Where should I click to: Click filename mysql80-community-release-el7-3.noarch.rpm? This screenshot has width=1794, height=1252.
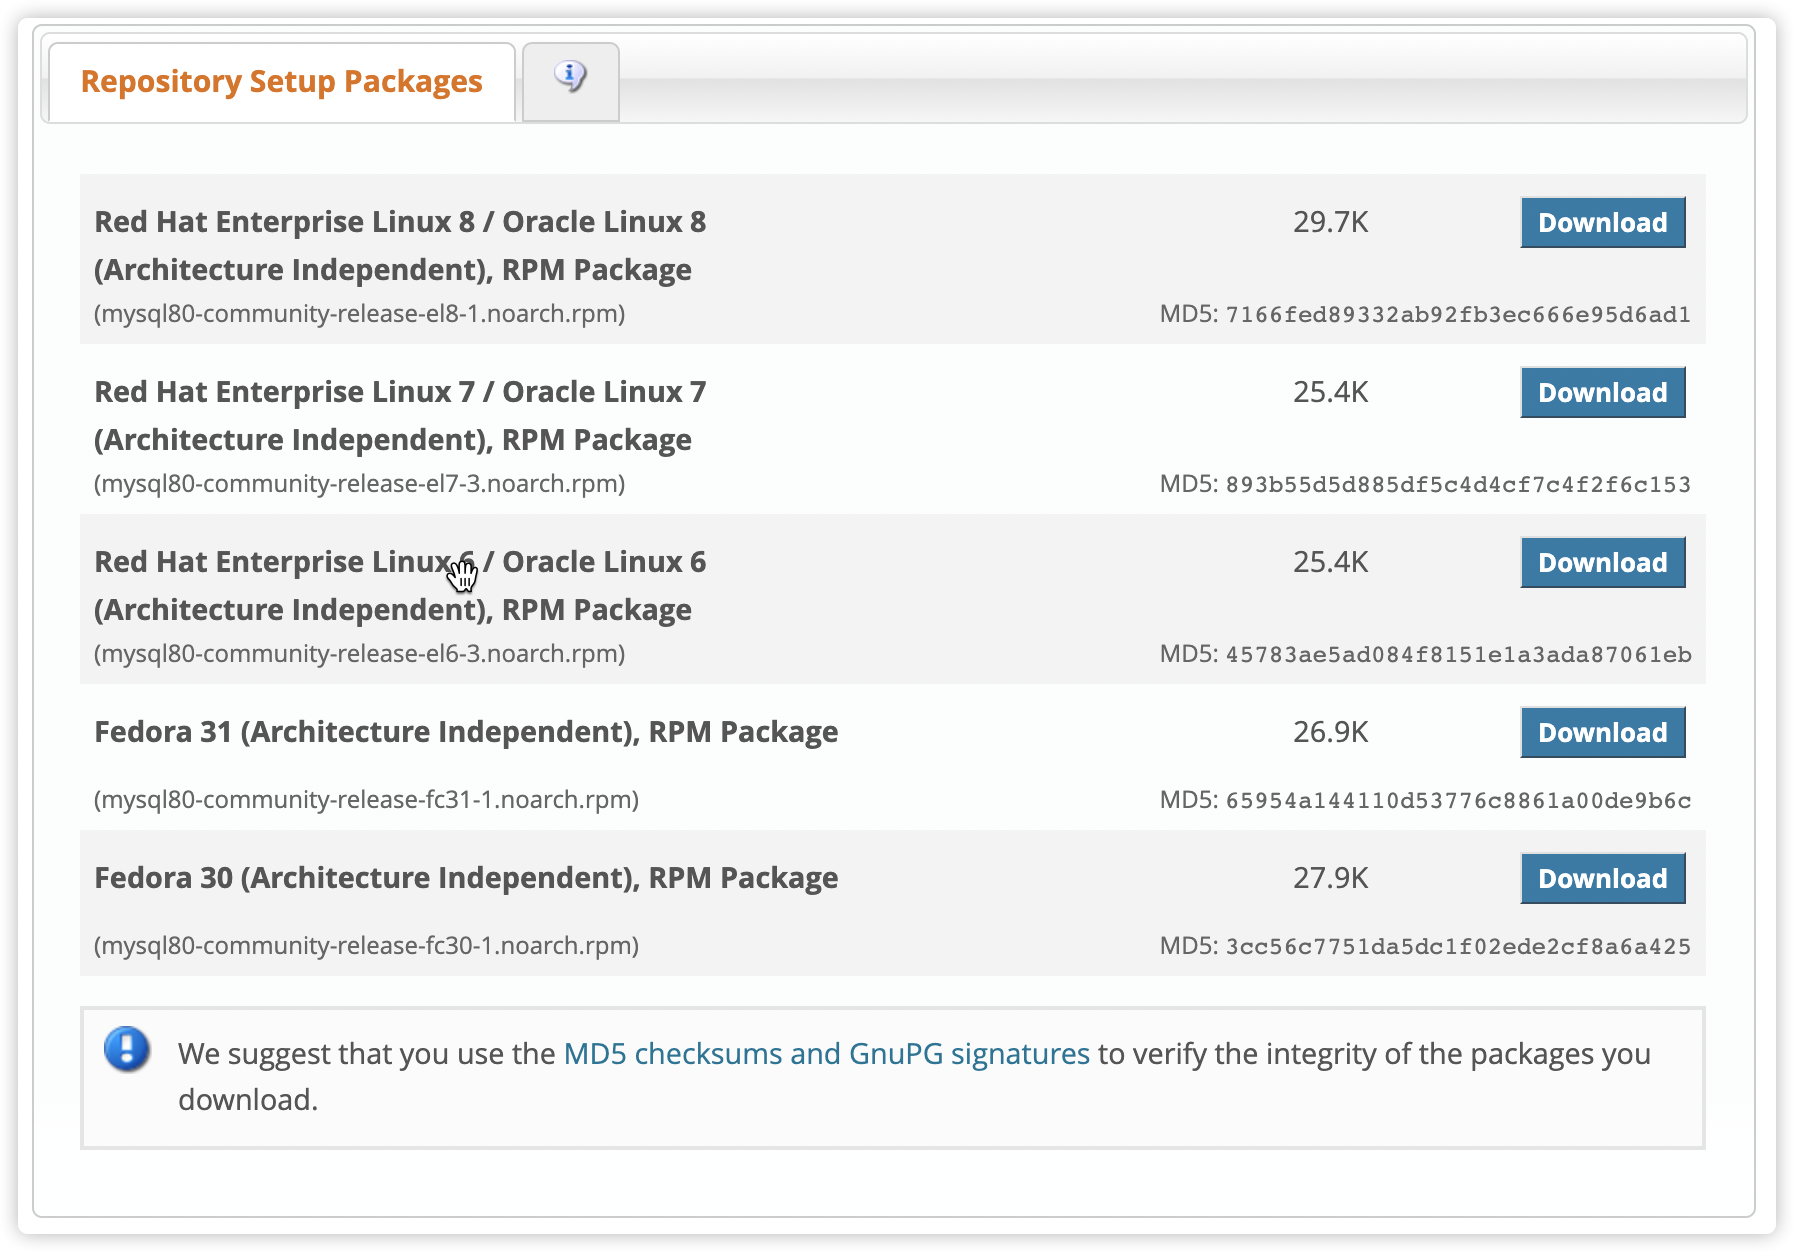(x=359, y=484)
